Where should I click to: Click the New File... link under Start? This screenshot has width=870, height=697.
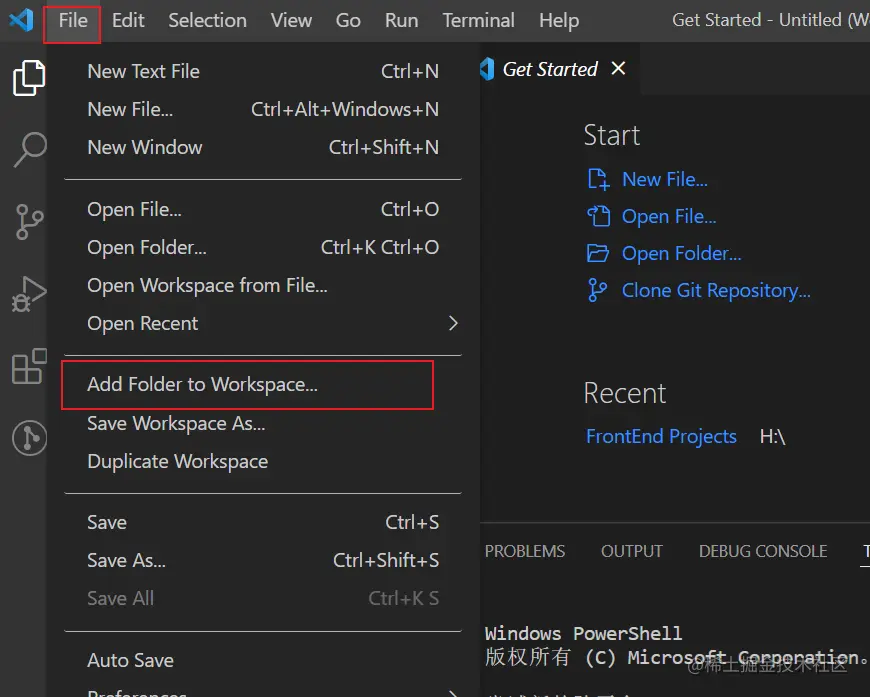(664, 179)
